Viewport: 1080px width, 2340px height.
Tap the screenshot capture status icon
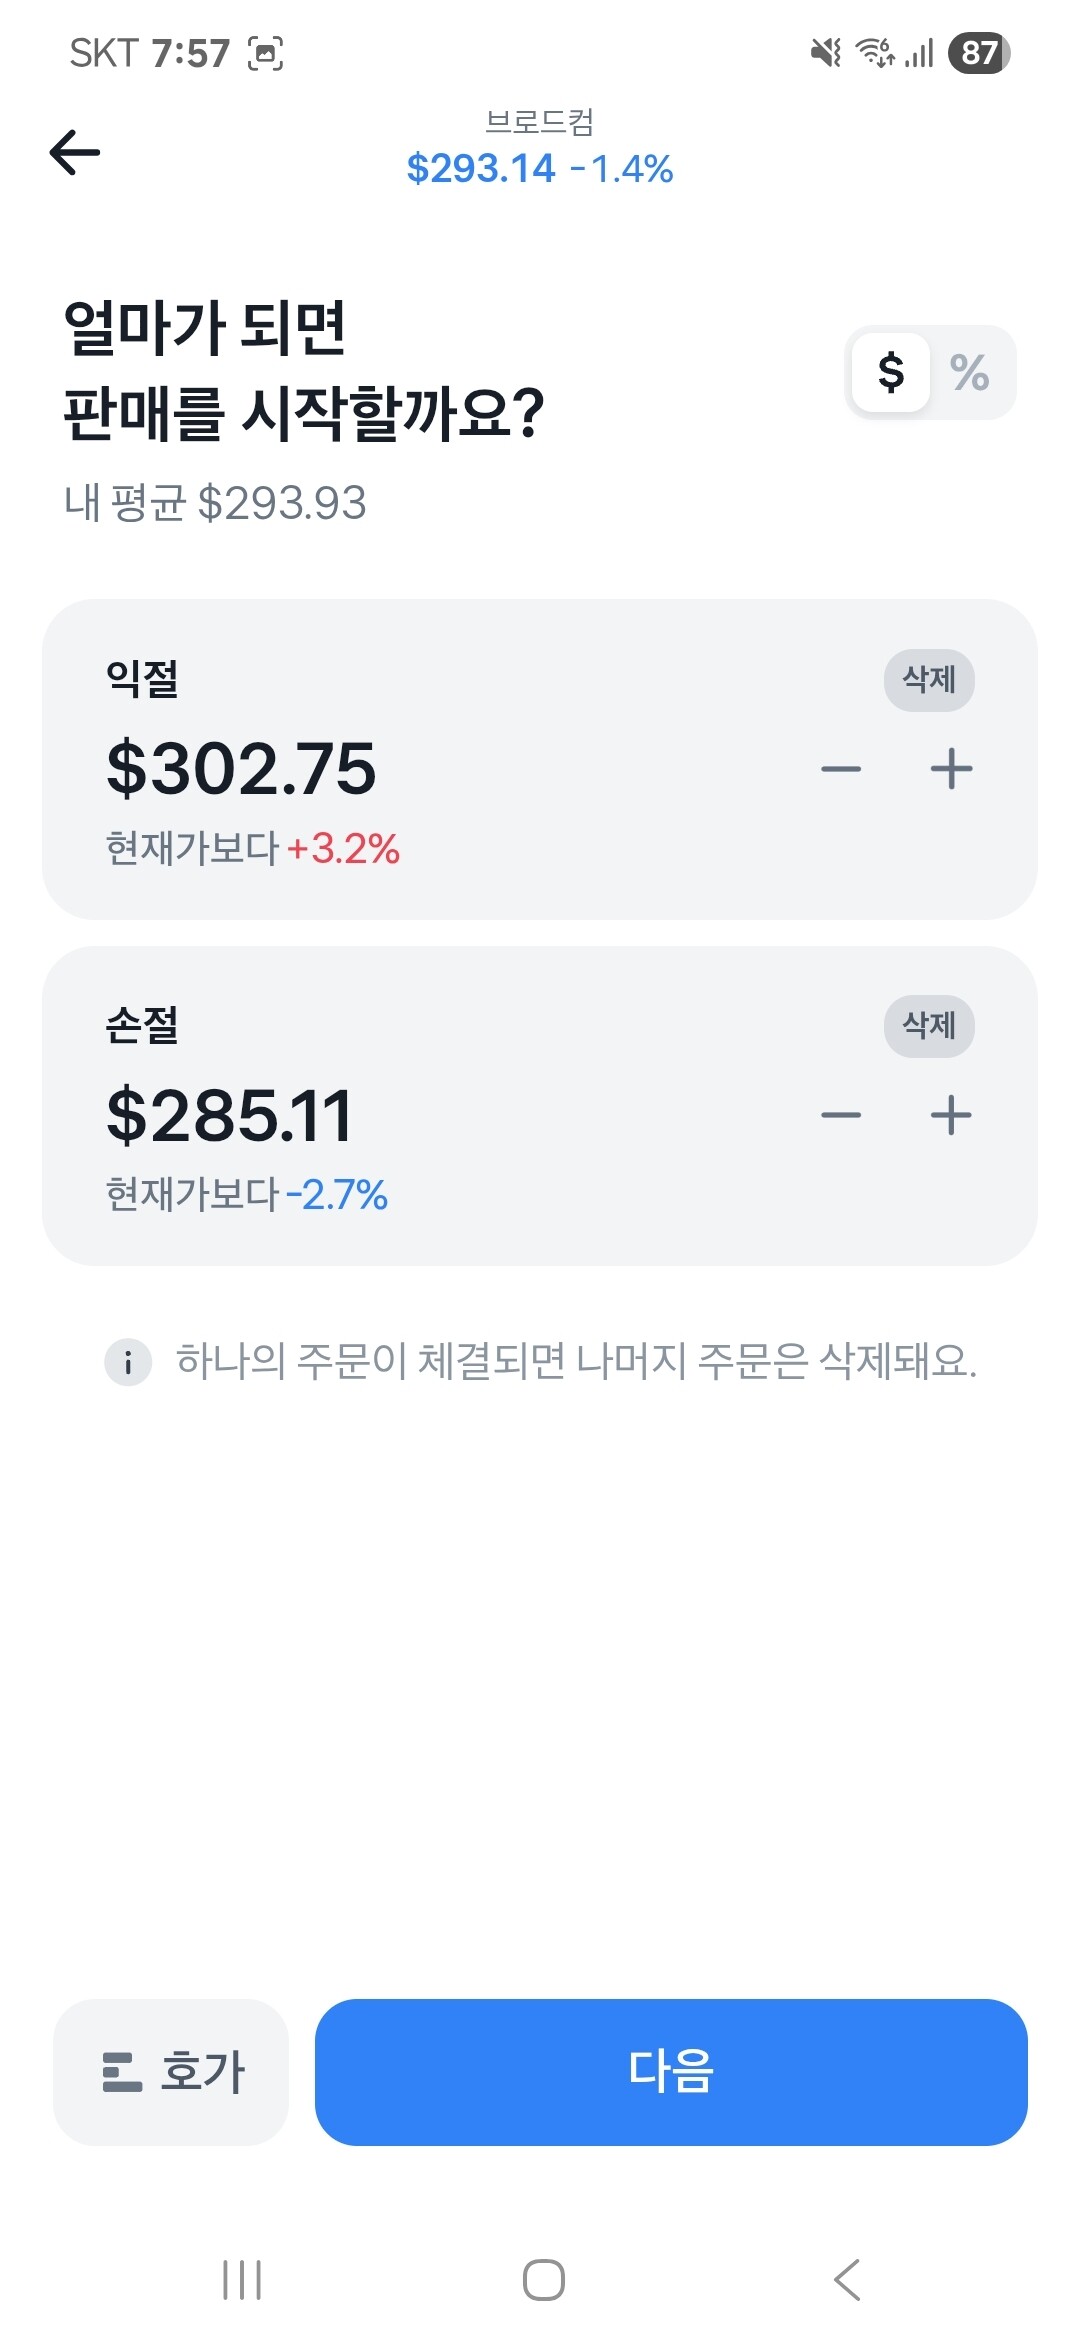[265, 53]
